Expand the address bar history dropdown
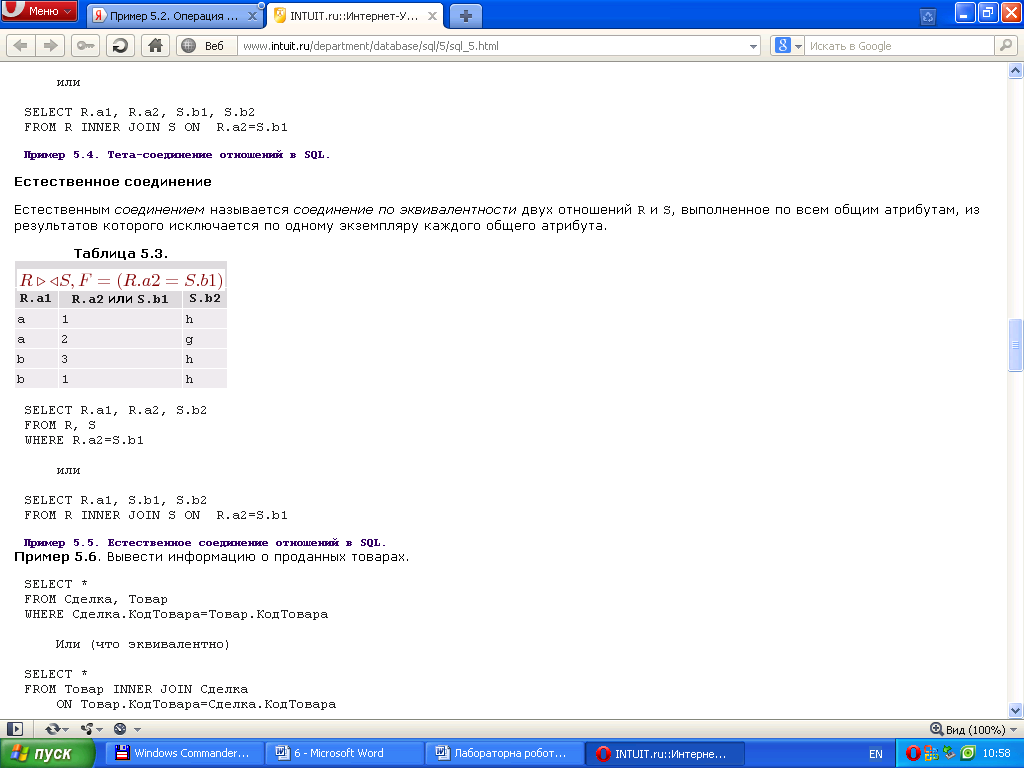1024x768 pixels. click(x=754, y=46)
